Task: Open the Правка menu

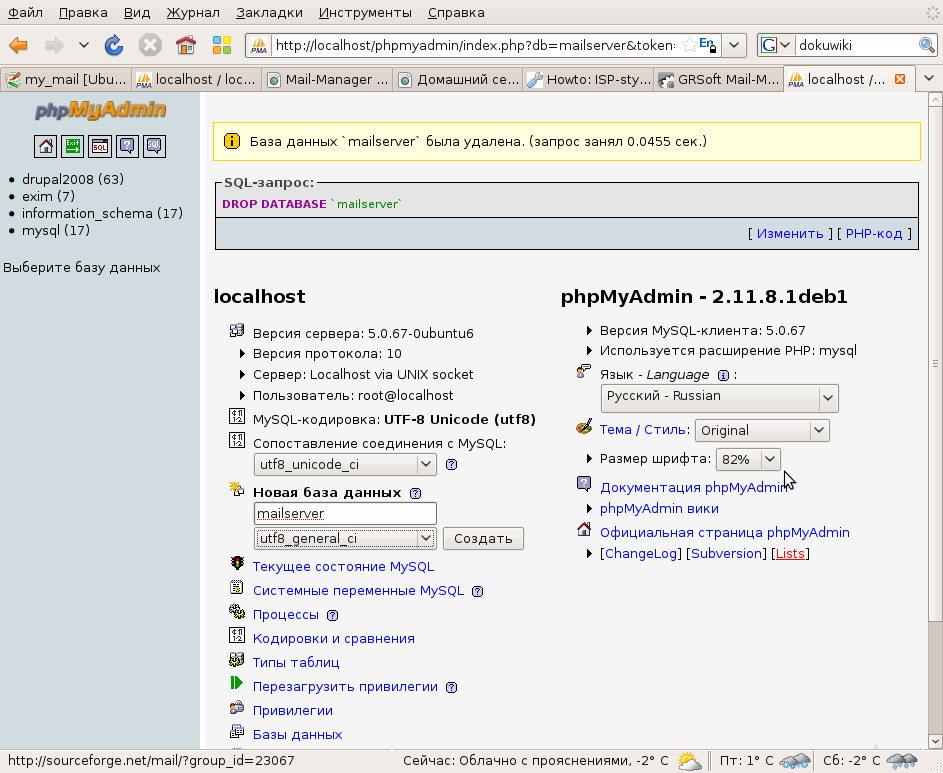Action: (x=83, y=13)
